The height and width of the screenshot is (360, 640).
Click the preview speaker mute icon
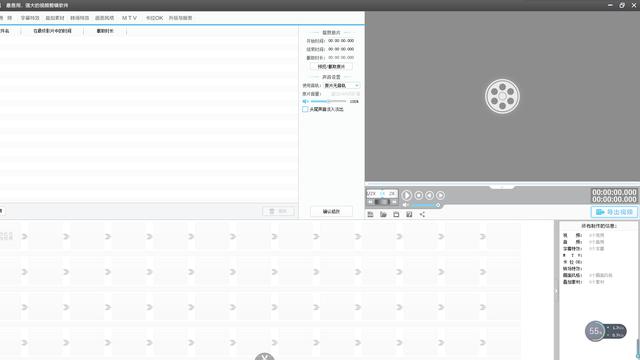click(x=405, y=205)
